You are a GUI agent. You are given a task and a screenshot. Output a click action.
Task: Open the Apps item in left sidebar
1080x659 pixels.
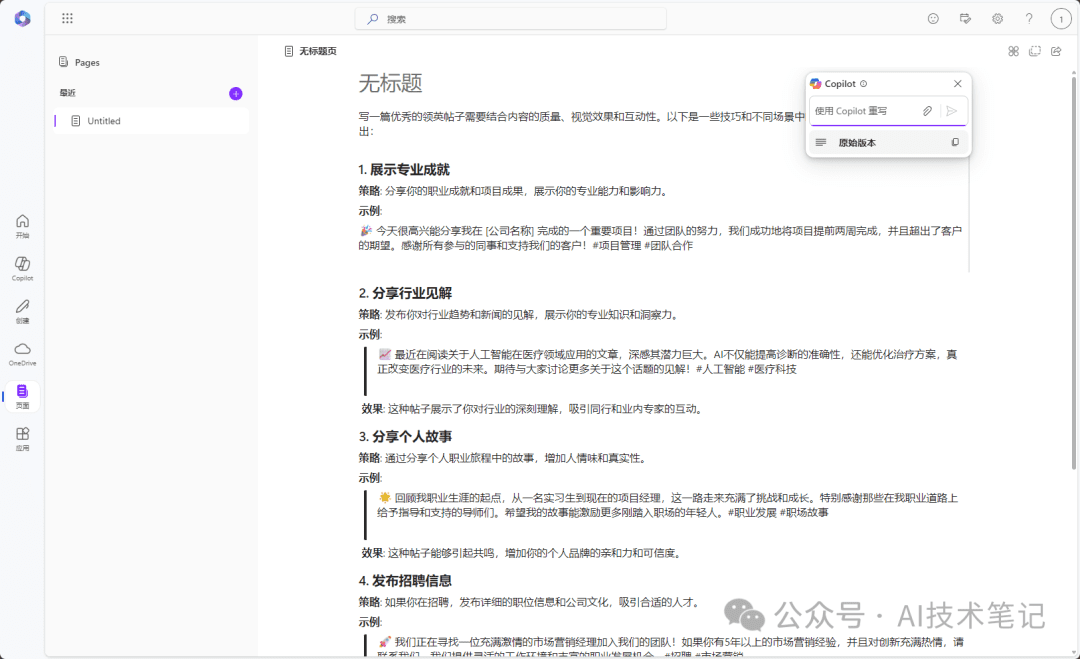(x=23, y=439)
